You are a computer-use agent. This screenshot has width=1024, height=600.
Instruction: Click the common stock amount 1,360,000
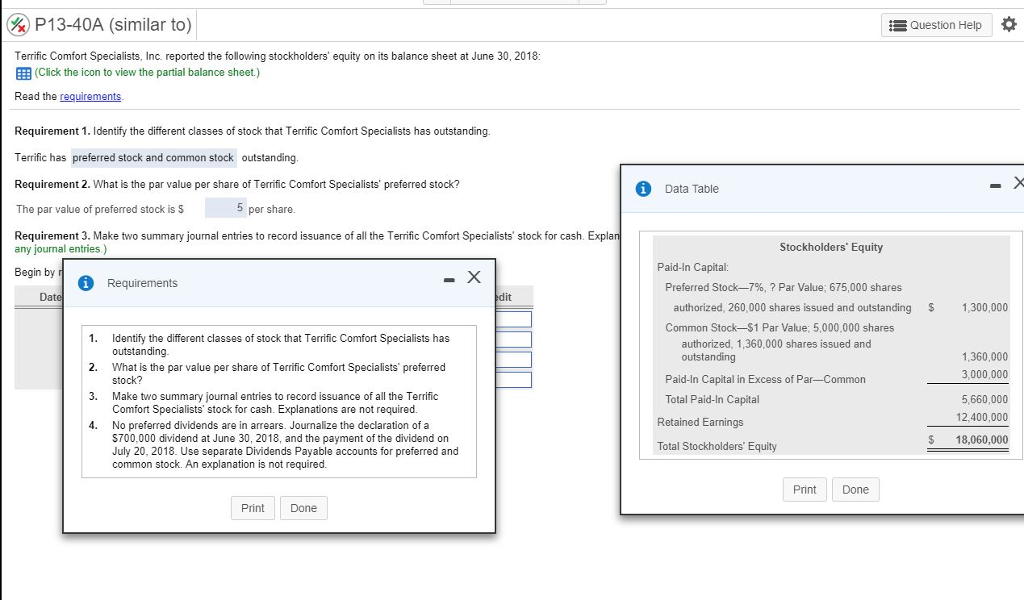point(985,356)
